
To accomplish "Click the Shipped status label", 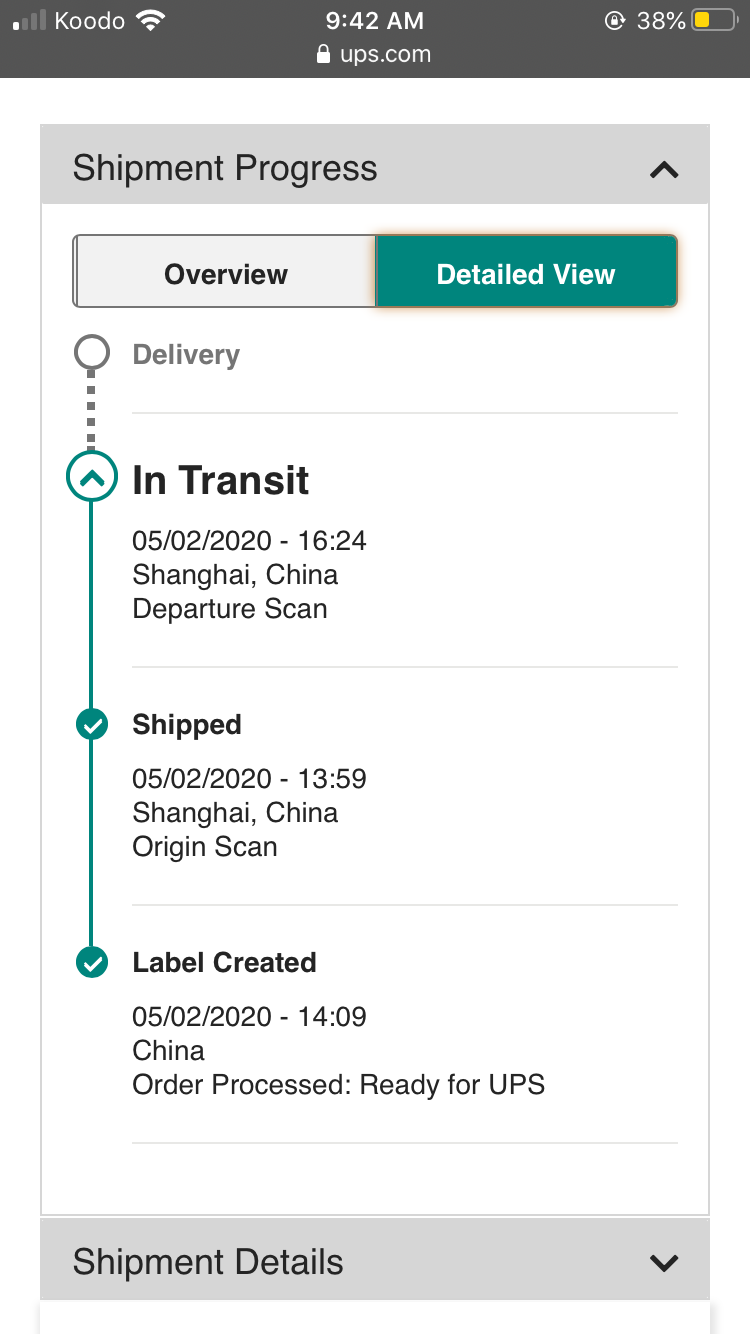I will pos(187,725).
